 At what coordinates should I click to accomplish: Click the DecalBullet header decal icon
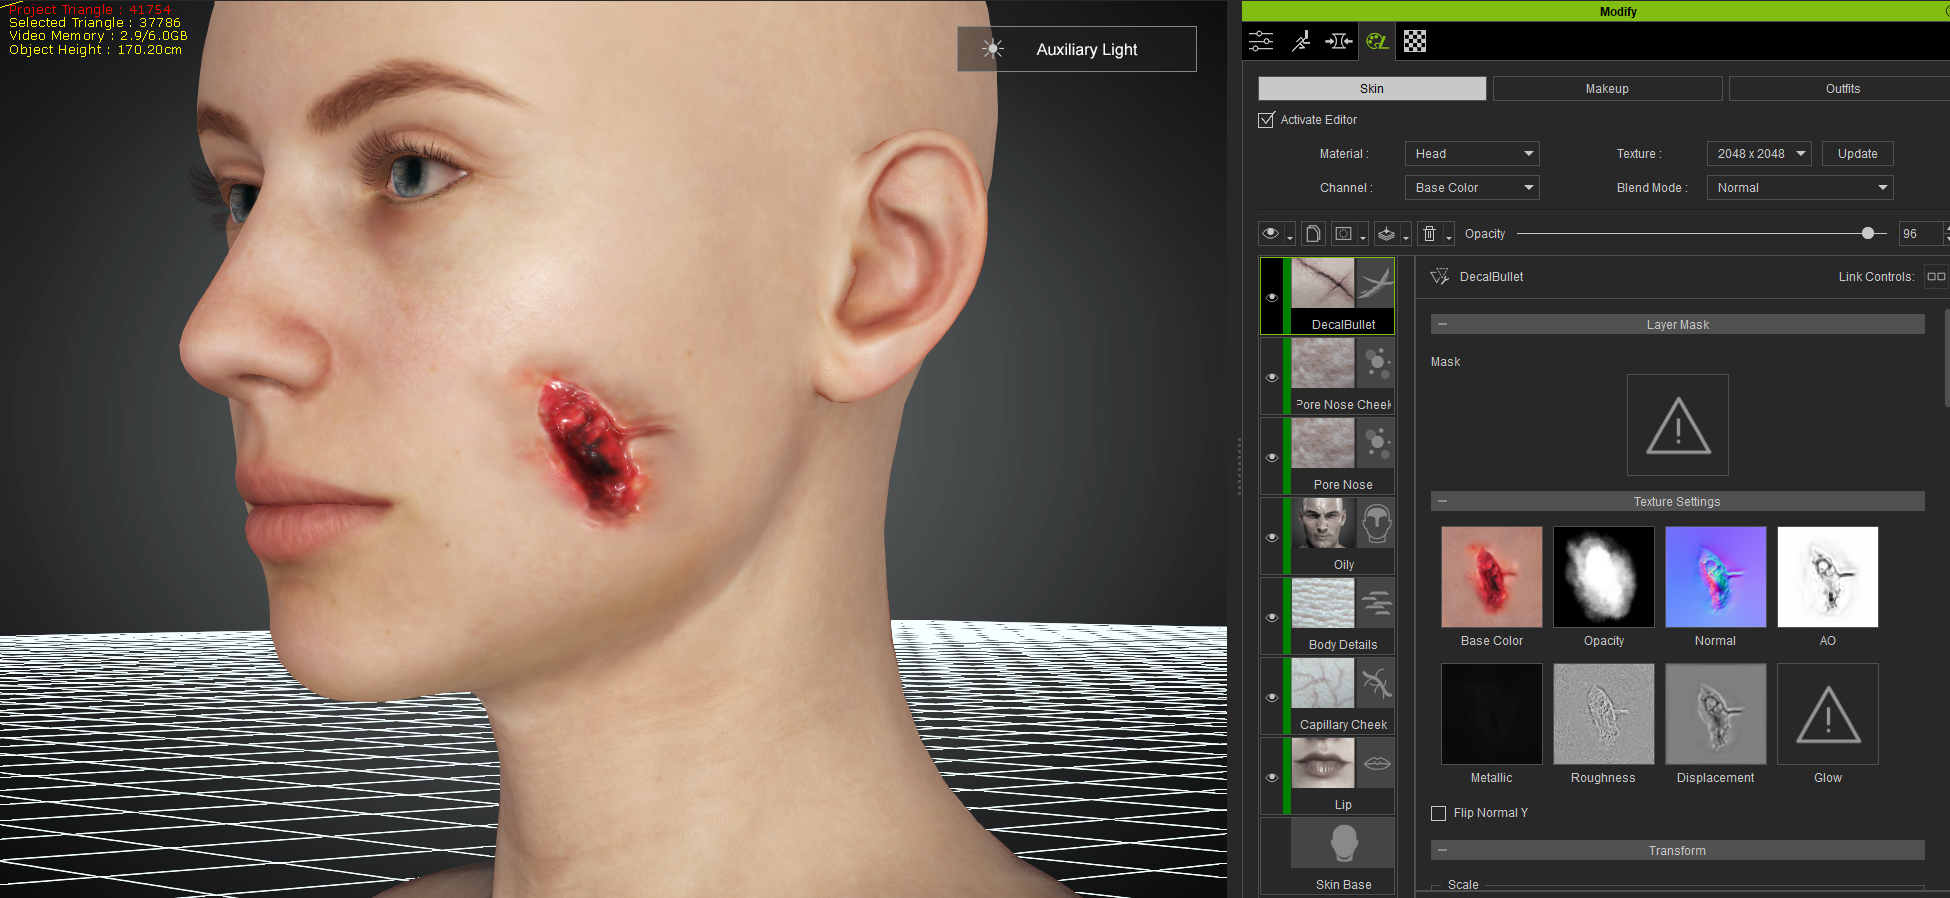click(x=1440, y=276)
